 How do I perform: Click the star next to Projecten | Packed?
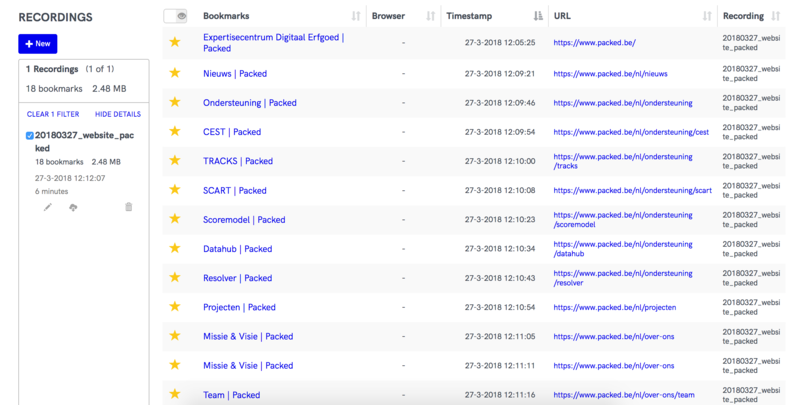[174, 307]
